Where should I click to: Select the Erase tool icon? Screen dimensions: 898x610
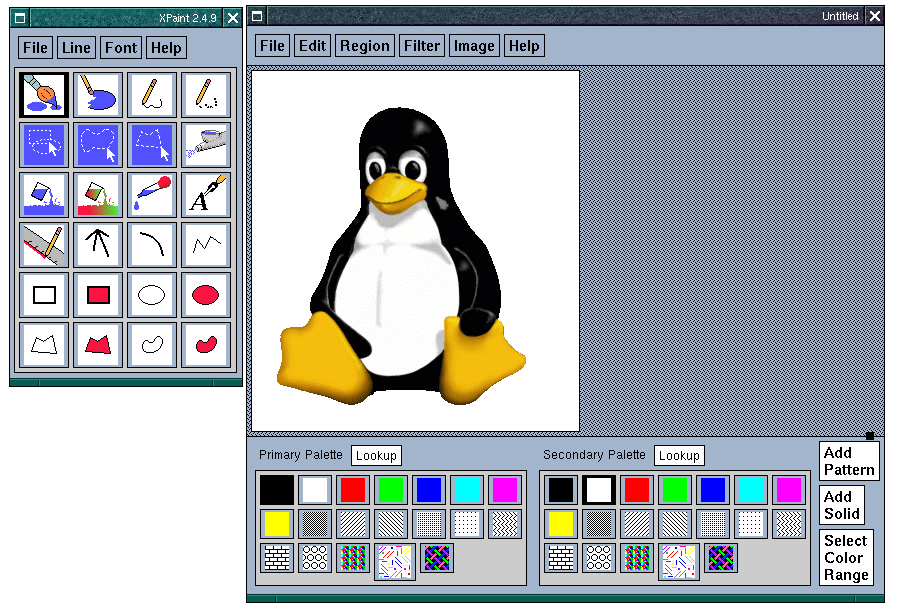[x=98, y=94]
